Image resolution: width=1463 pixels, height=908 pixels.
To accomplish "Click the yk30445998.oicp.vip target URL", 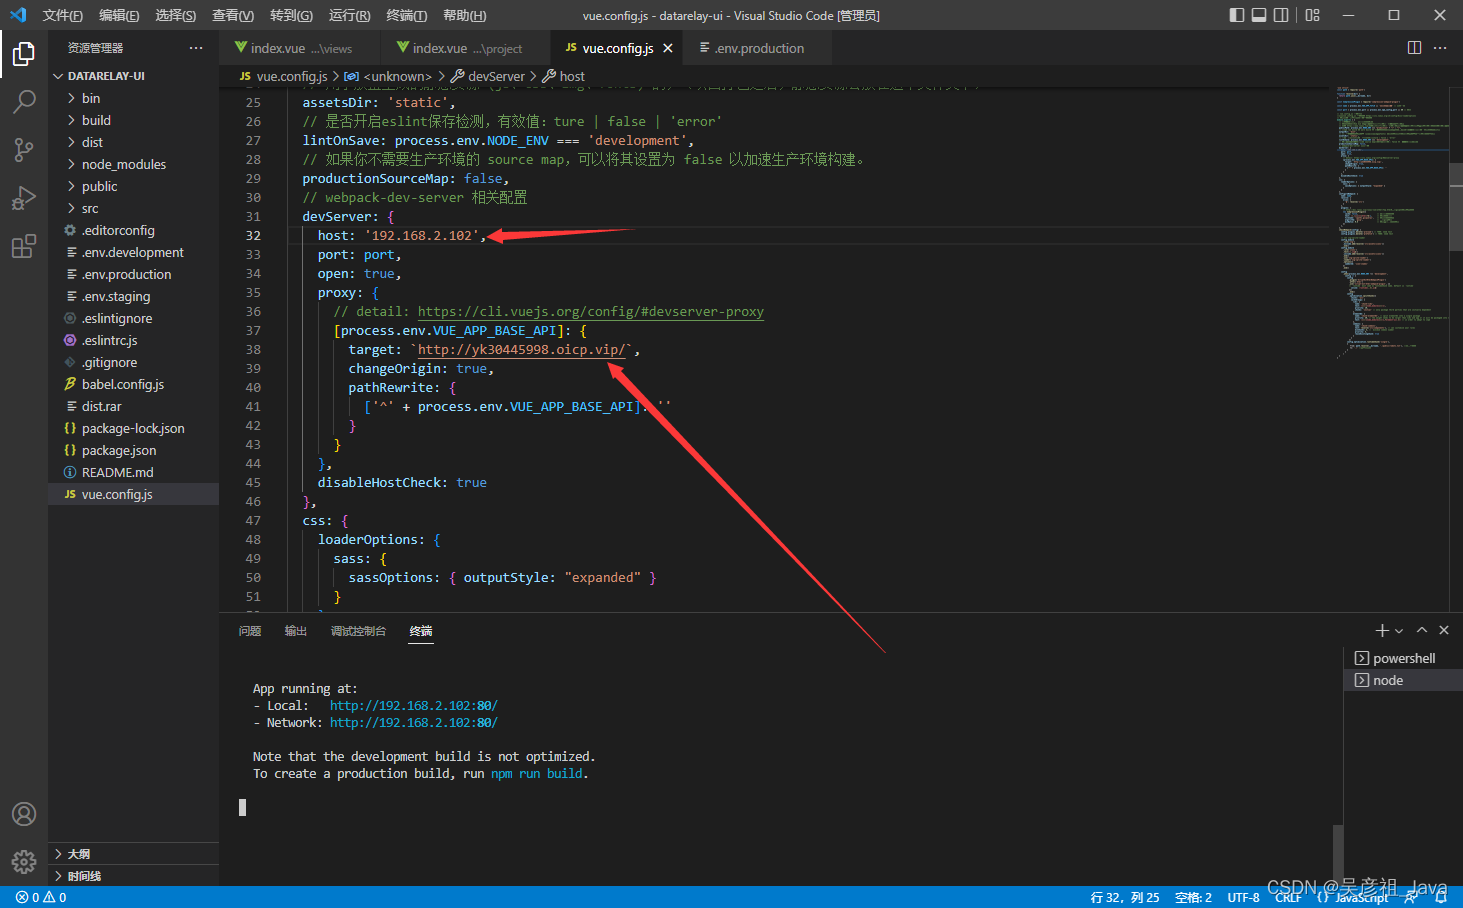I will coord(522,350).
